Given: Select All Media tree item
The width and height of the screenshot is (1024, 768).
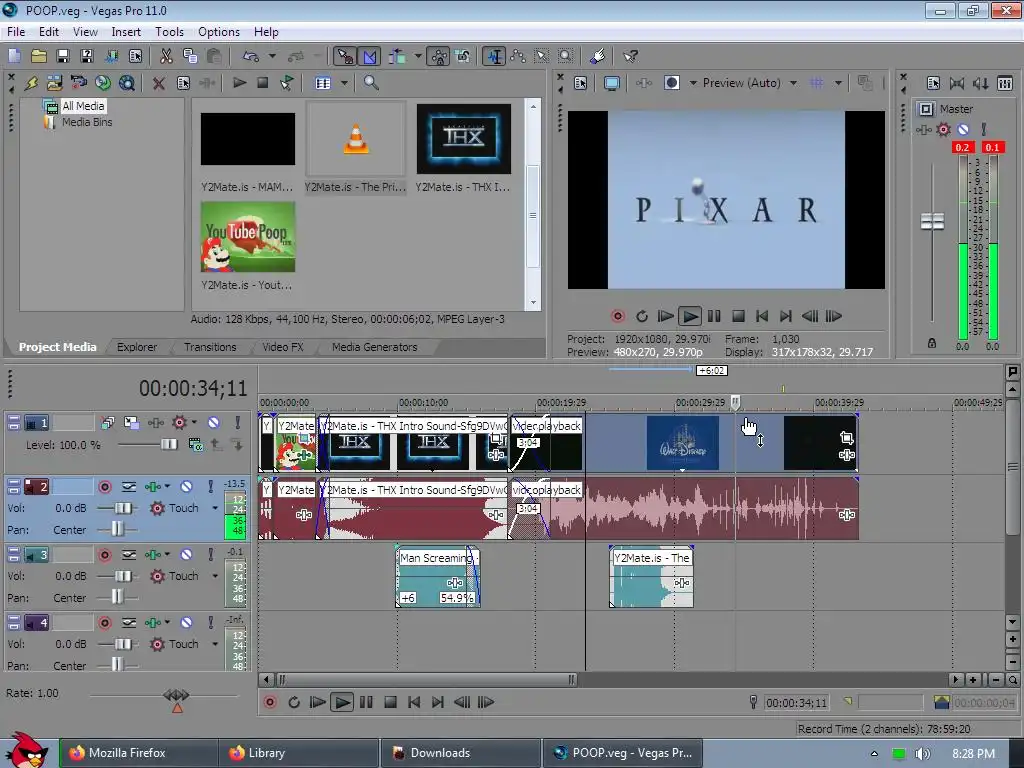Looking at the screenshot, I should pos(83,106).
